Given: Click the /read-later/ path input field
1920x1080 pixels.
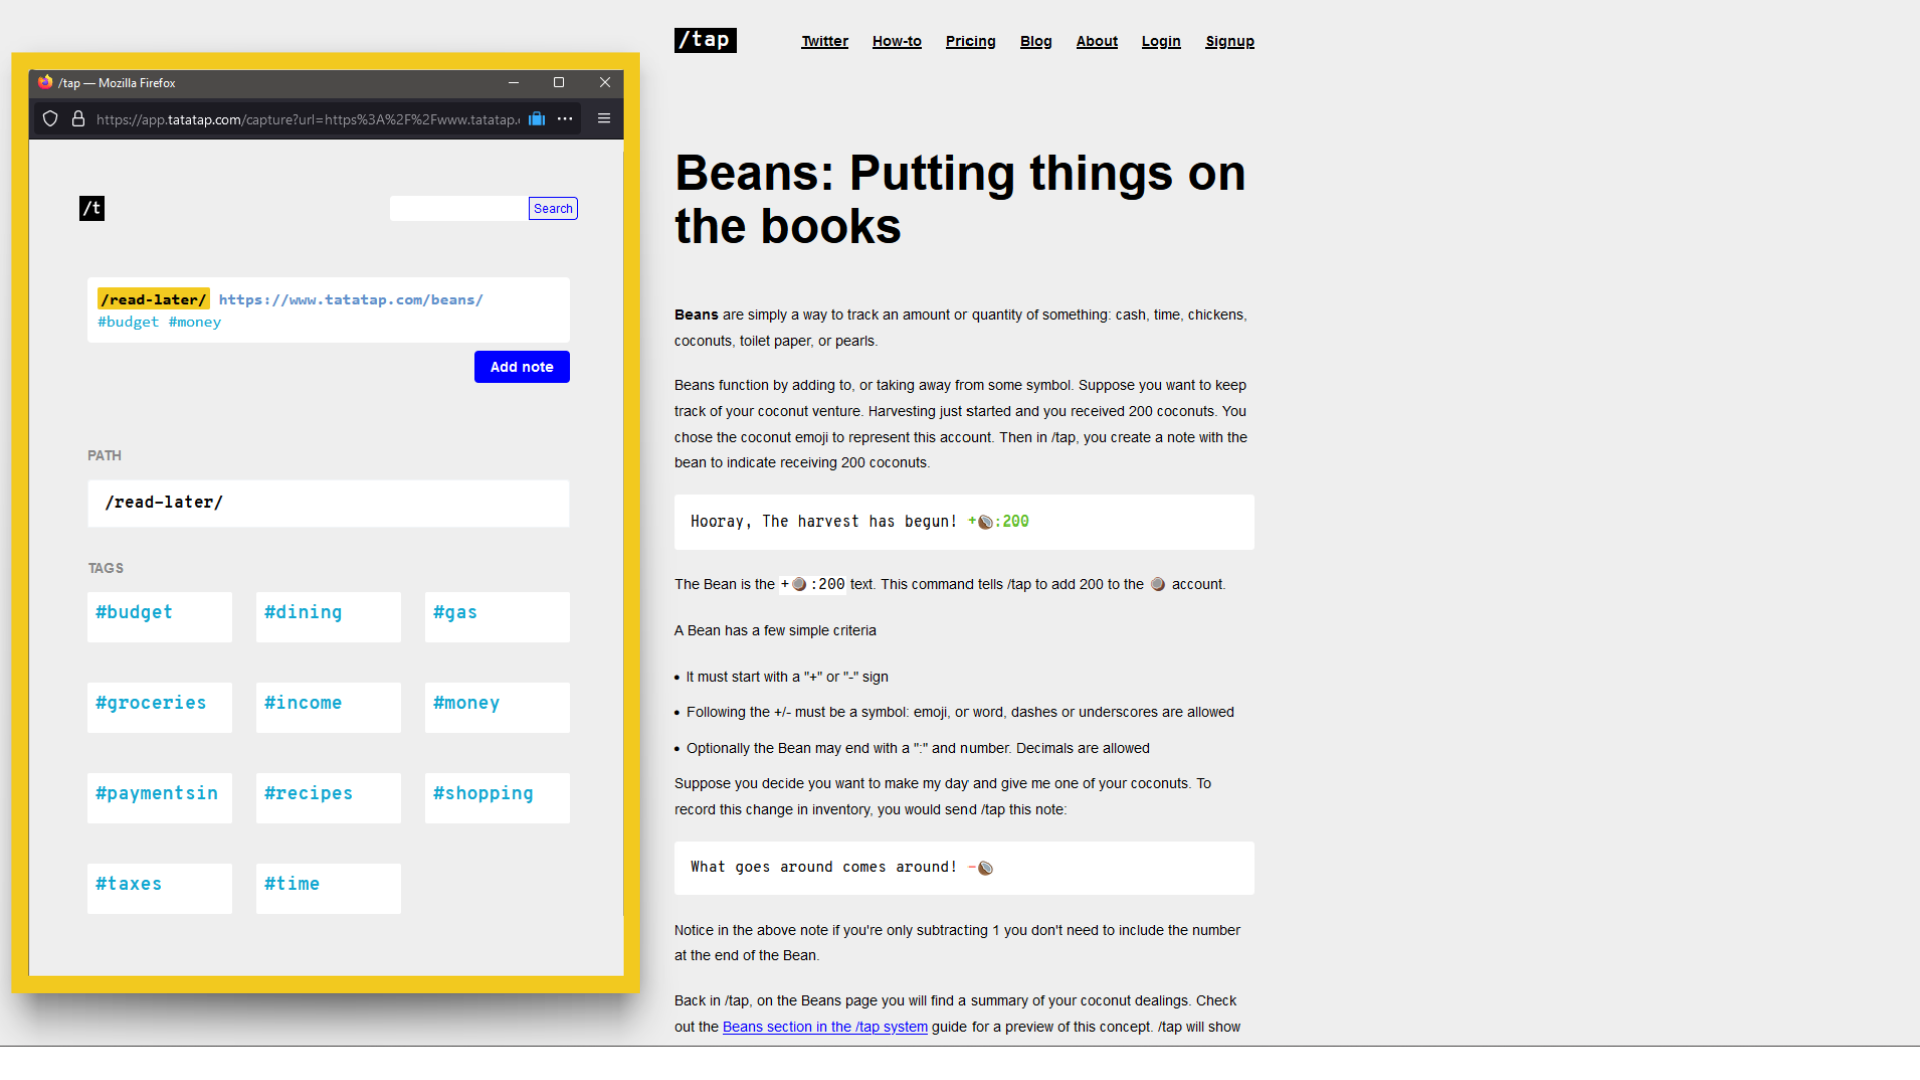Looking at the screenshot, I should click(328, 503).
